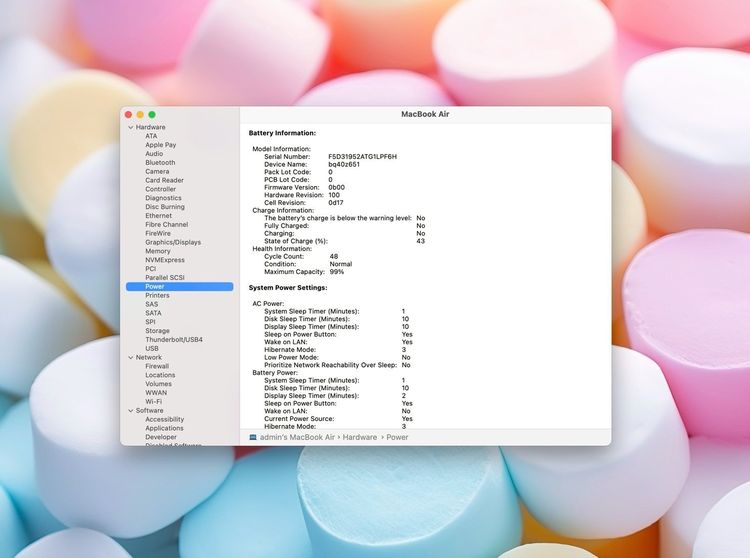Screen dimensions: 750x558
Task: Select Accessibility under Software
Action: point(165,419)
